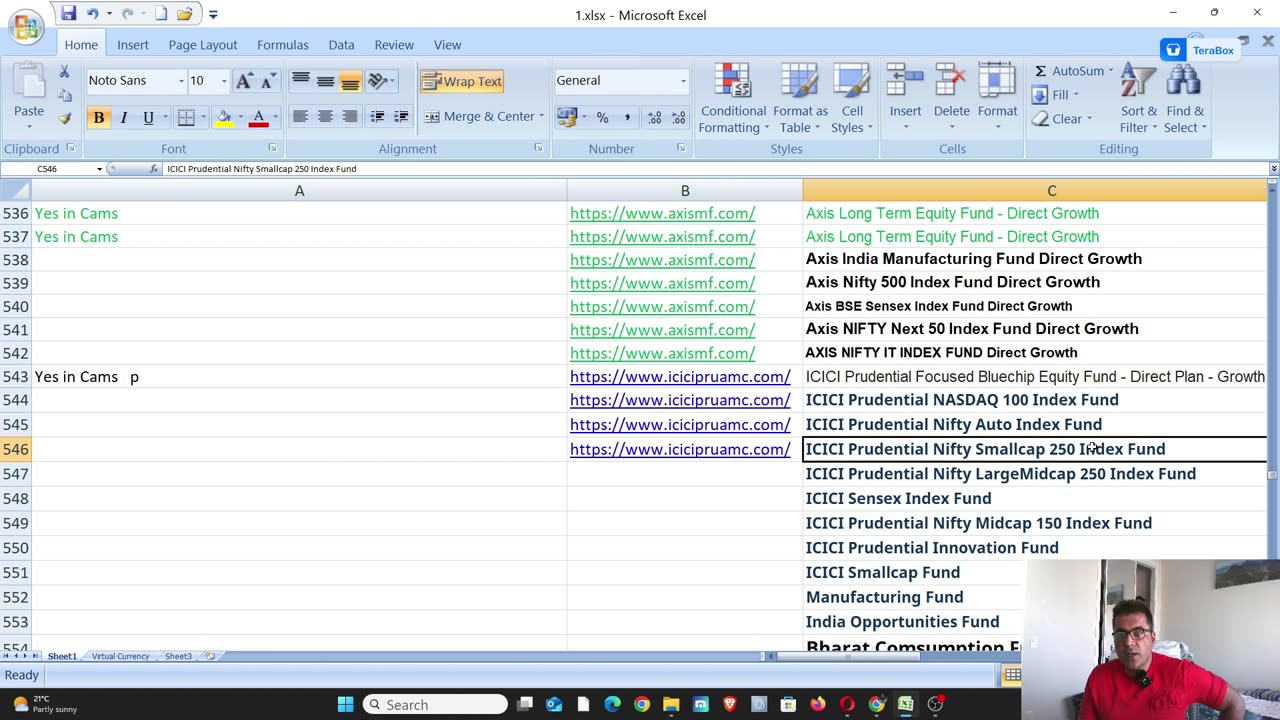Open the font name dropdown Noto Sans
Screen dimensions: 1280x720
click(x=181, y=81)
